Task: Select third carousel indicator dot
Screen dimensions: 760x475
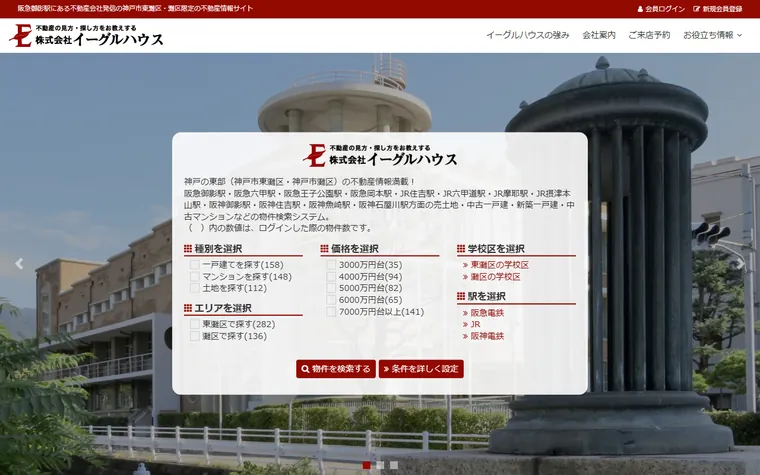Action: 394,465
